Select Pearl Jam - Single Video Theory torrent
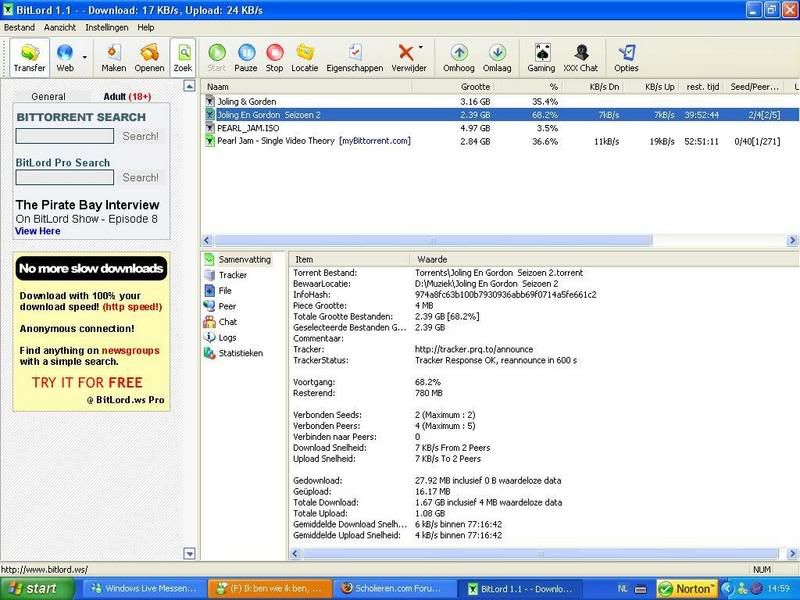Viewport: 800px width, 600px height. [500, 141]
